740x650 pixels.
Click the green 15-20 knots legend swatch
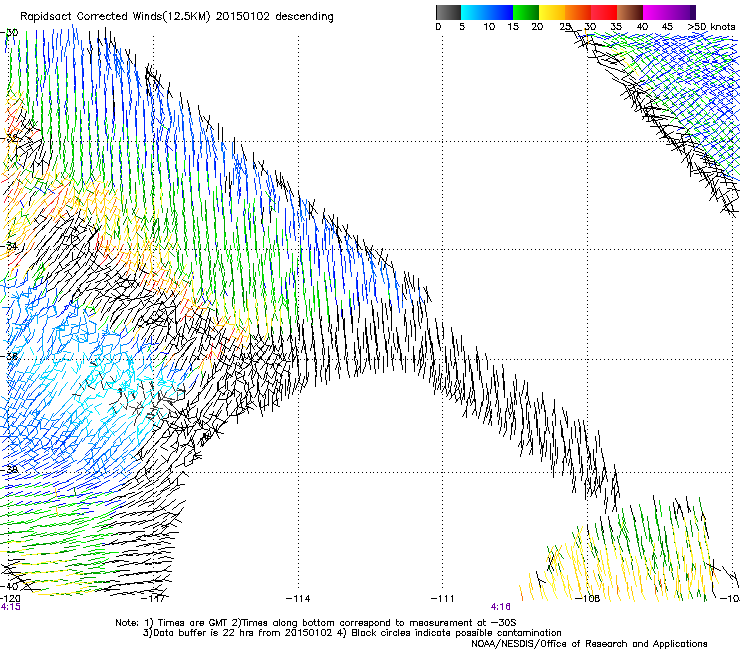coord(526,12)
